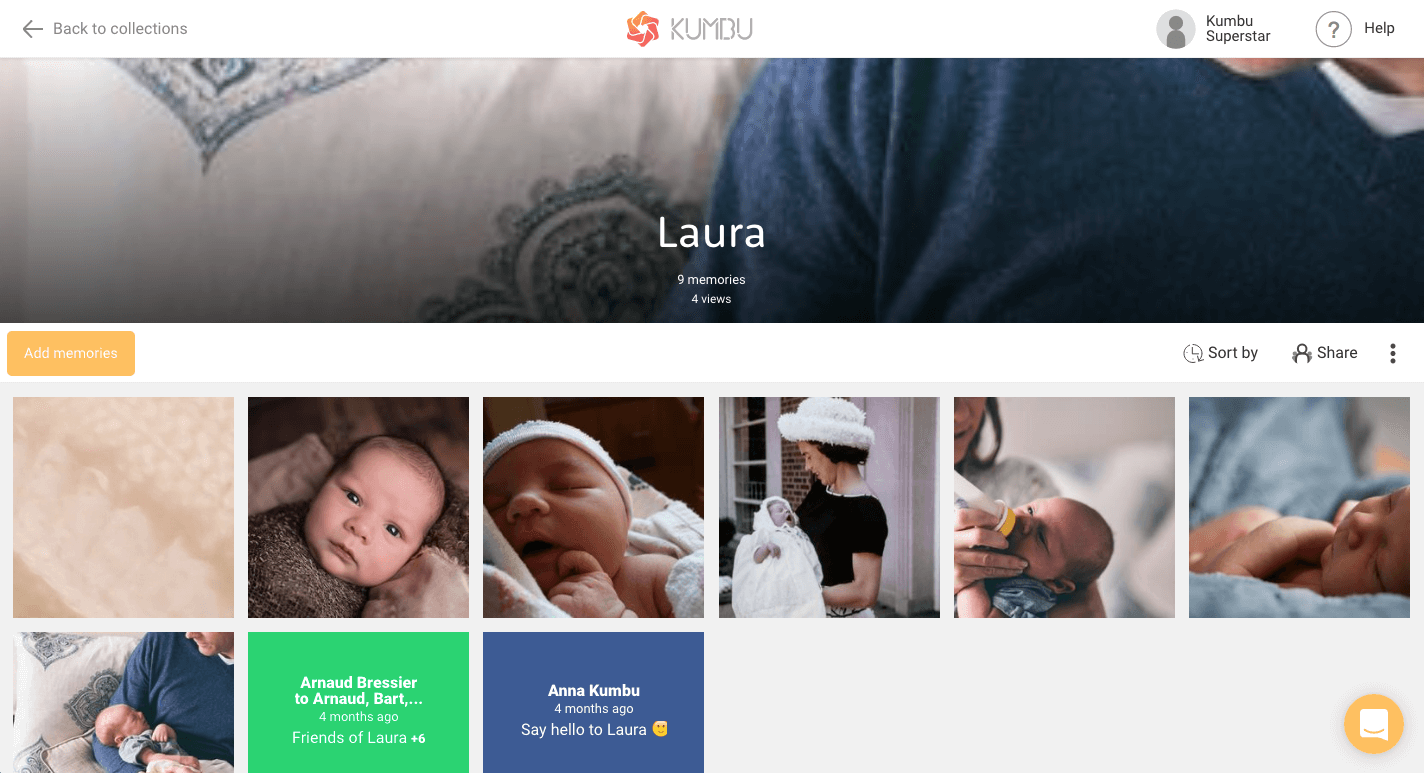Open the orange chat support bubble
This screenshot has height=773, width=1424.
[x=1374, y=724]
